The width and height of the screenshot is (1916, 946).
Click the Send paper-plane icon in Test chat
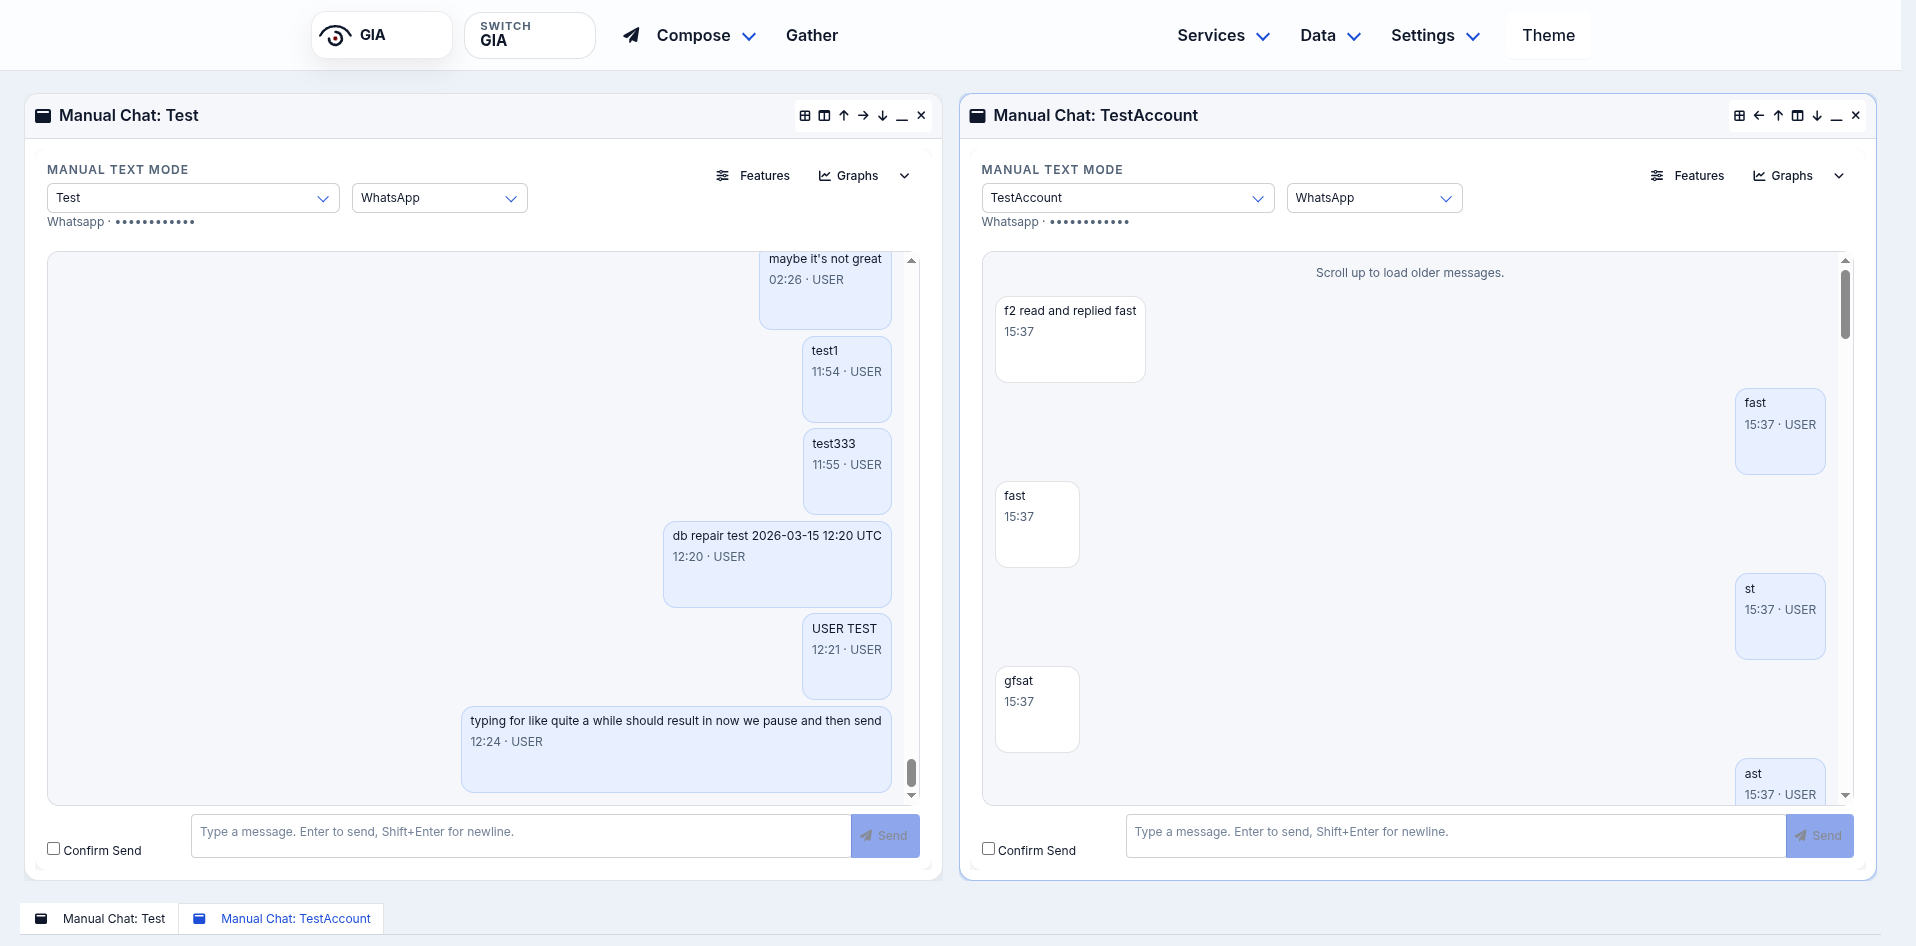click(x=868, y=836)
